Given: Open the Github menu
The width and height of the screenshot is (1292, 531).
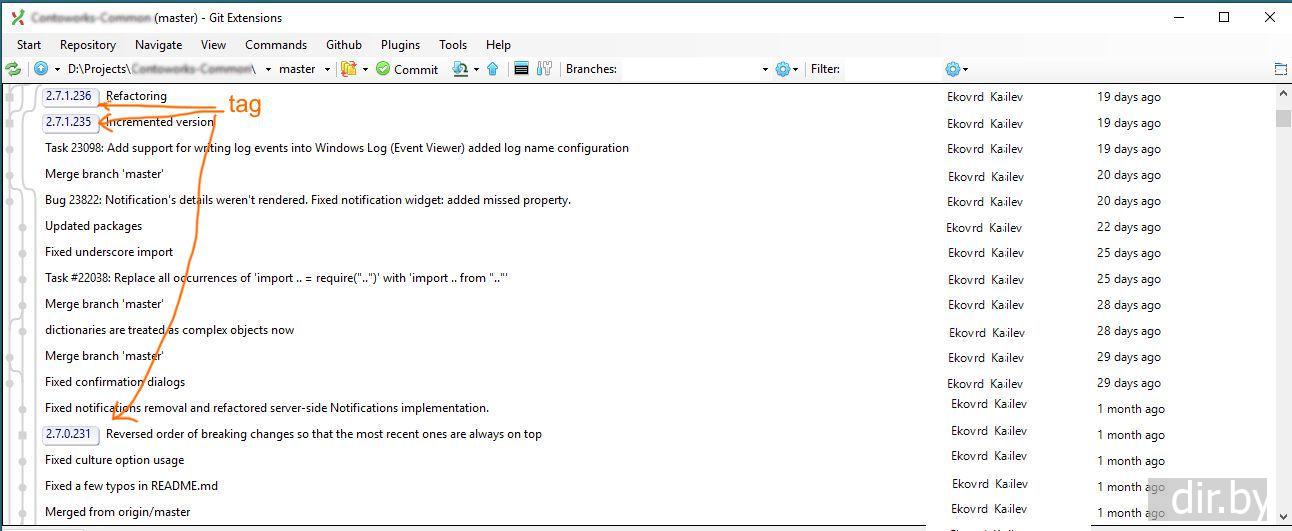Looking at the screenshot, I should [x=343, y=45].
